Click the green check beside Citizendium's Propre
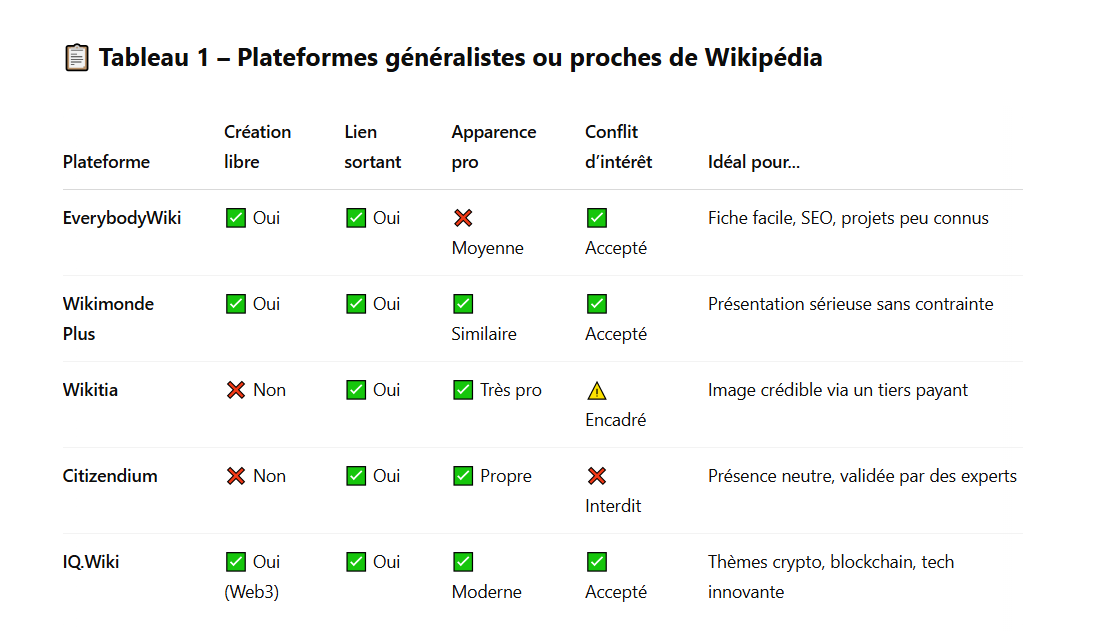The image size is (1105, 631). 463,476
